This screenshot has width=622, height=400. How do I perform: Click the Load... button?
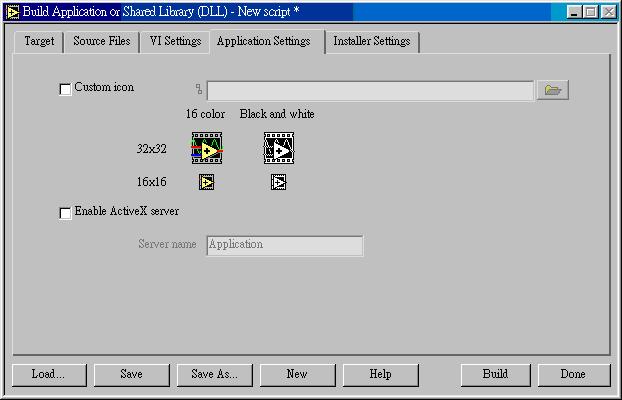pos(49,375)
